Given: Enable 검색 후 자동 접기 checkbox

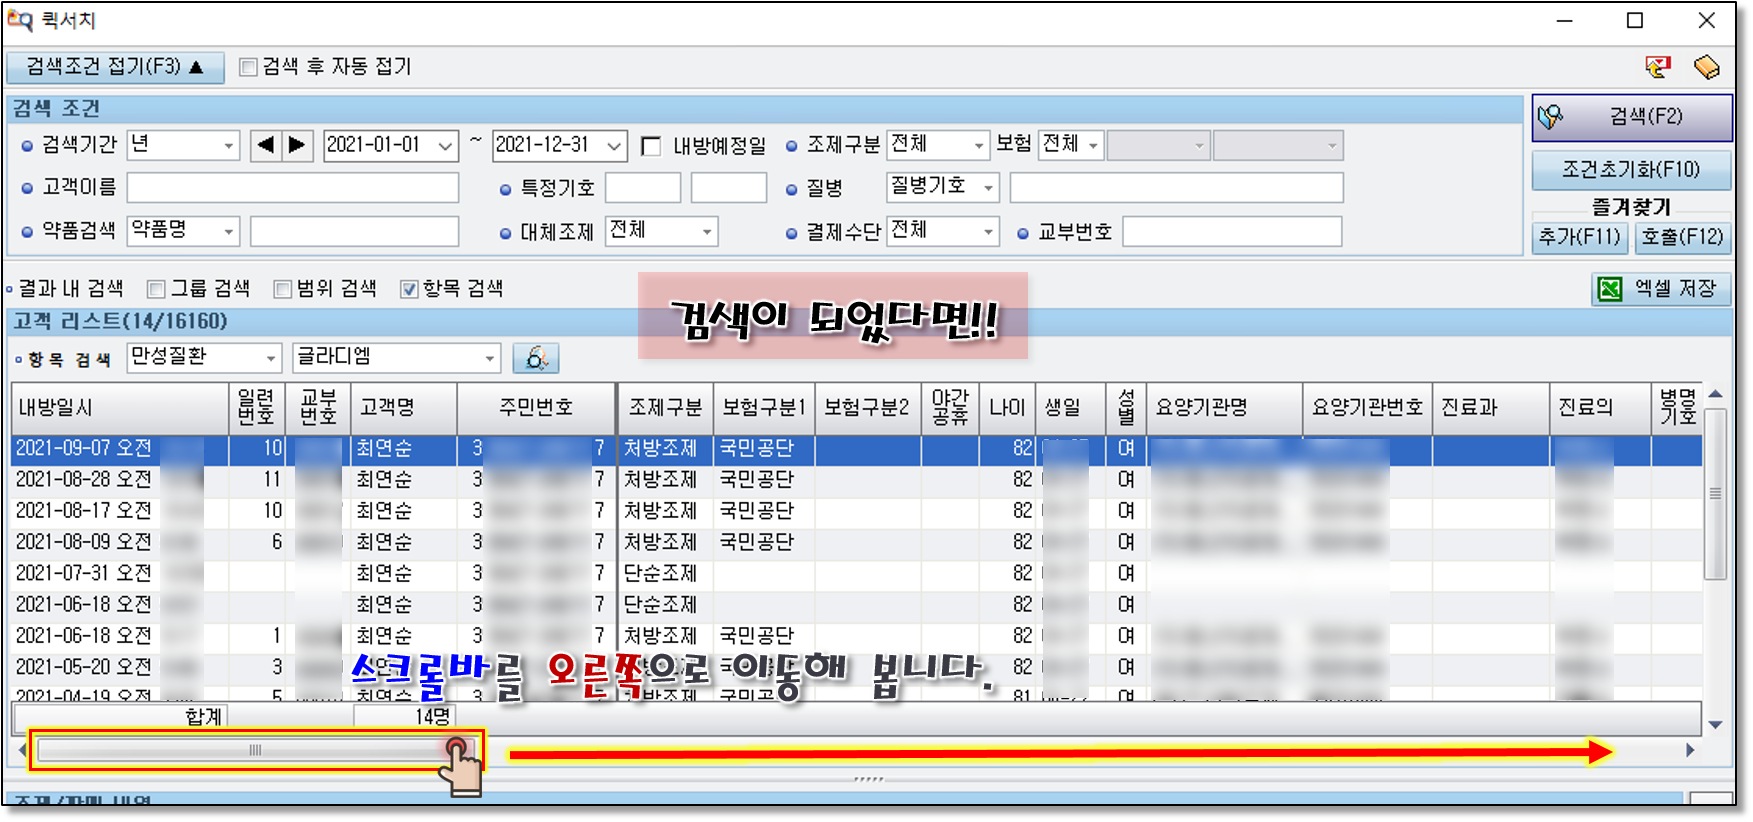Looking at the screenshot, I should point(248,67).
